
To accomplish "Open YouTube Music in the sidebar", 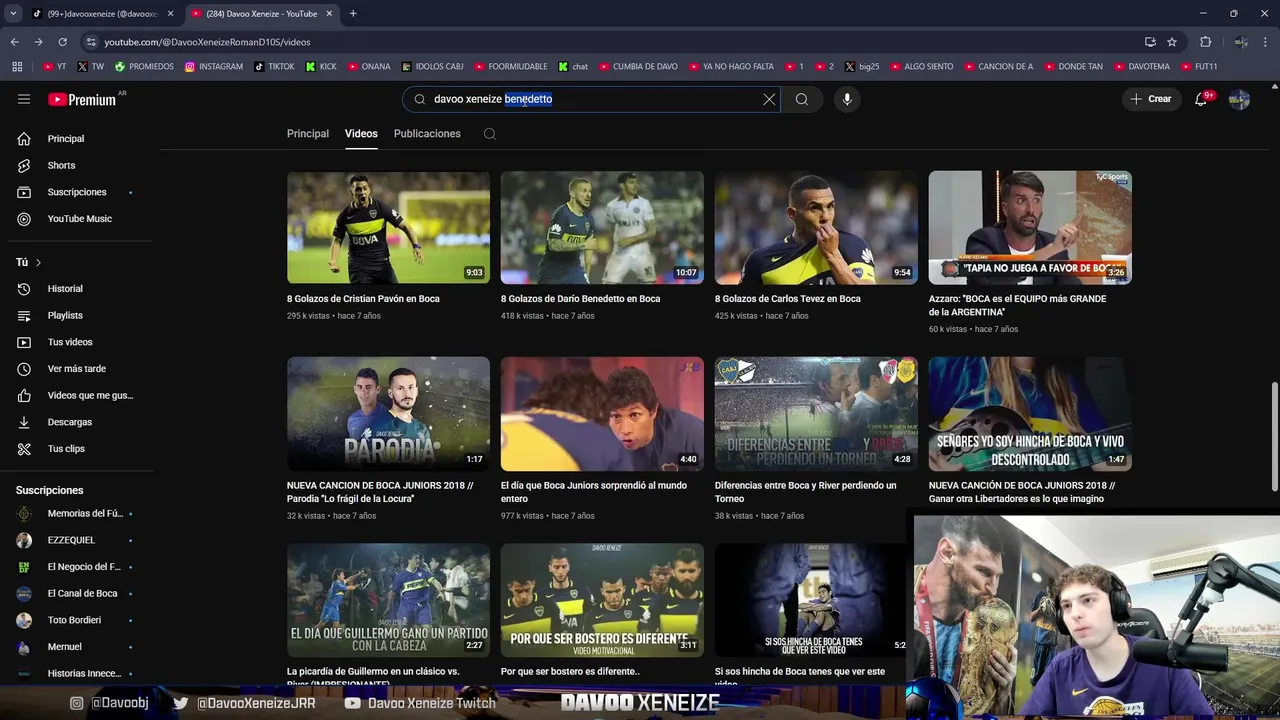I will [x=80, y=219].
